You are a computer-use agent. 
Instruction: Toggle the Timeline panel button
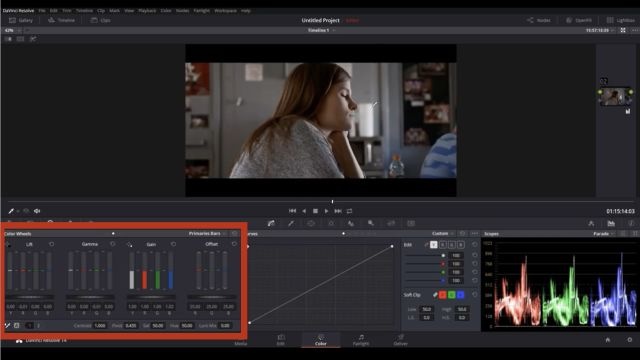(61, 20)
